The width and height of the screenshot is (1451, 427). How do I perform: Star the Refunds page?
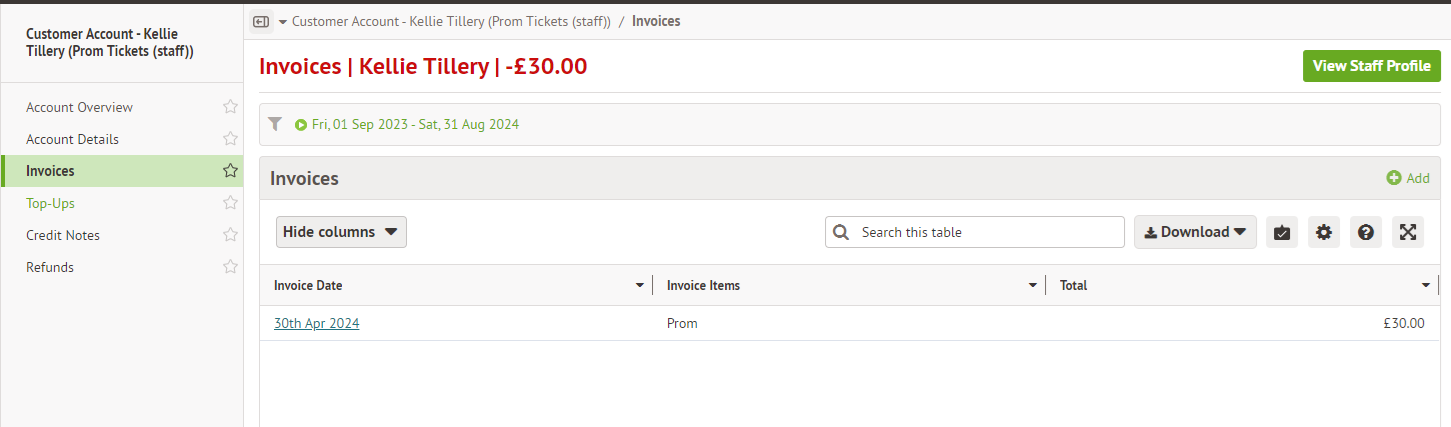pyautogui.click(x=230, y=267)
